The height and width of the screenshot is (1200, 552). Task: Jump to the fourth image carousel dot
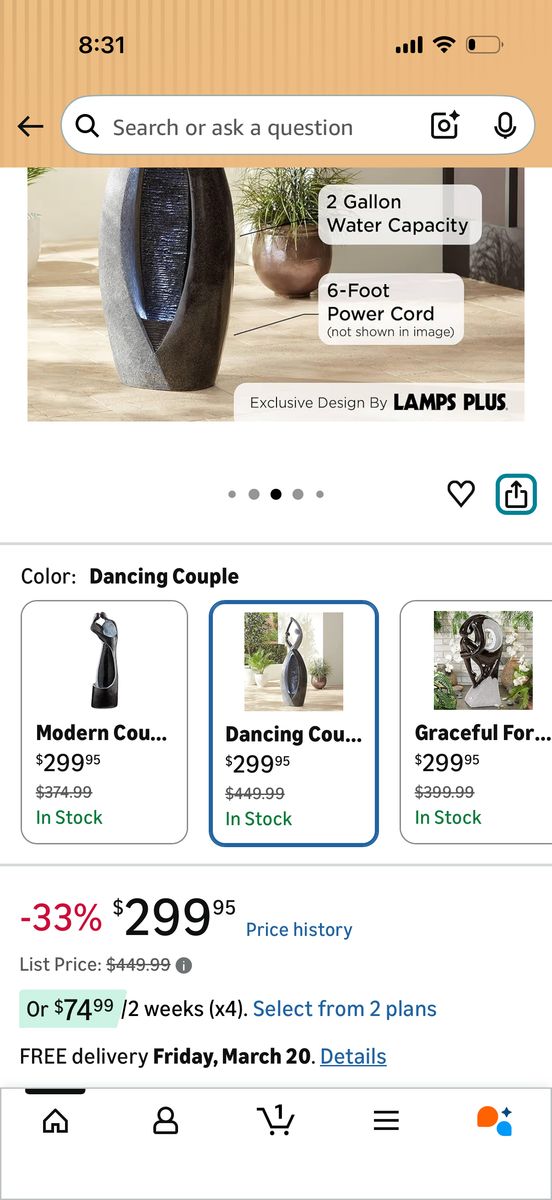(x=298, y=494)
